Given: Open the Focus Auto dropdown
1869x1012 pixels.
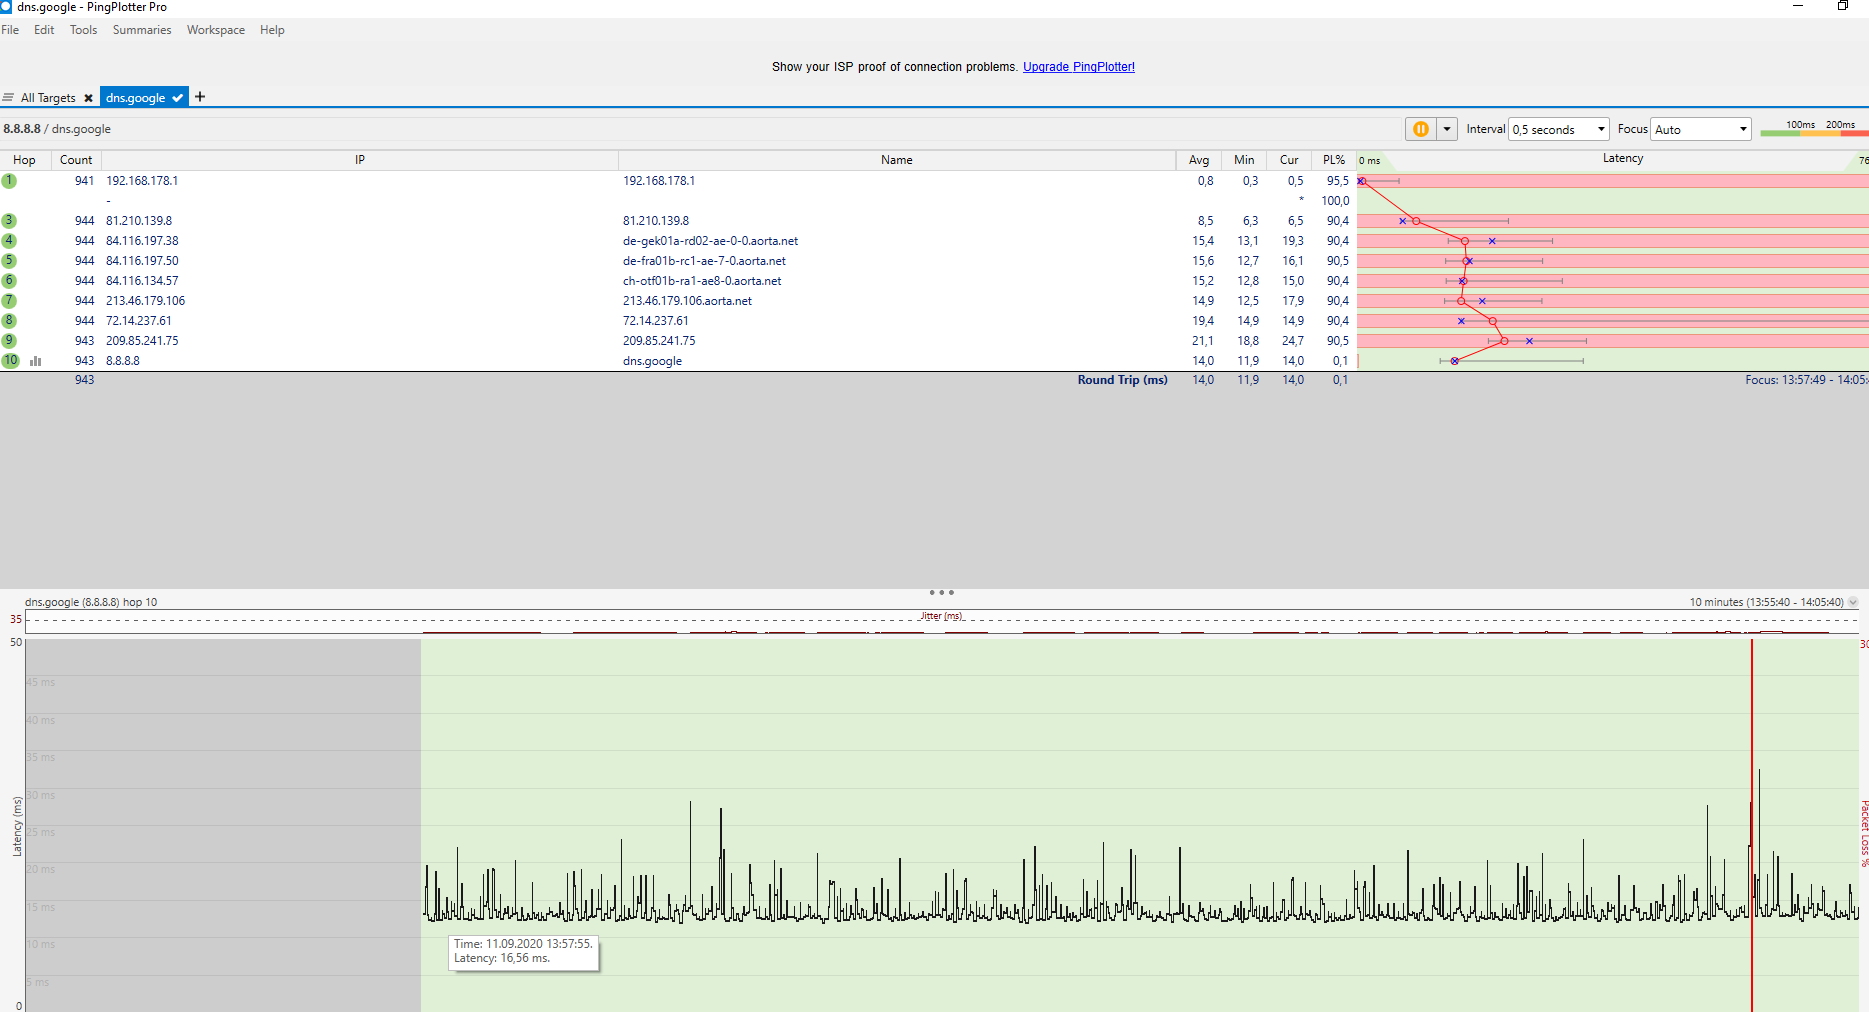Looking at the screenshot, I should click(x=1700, y=129).
